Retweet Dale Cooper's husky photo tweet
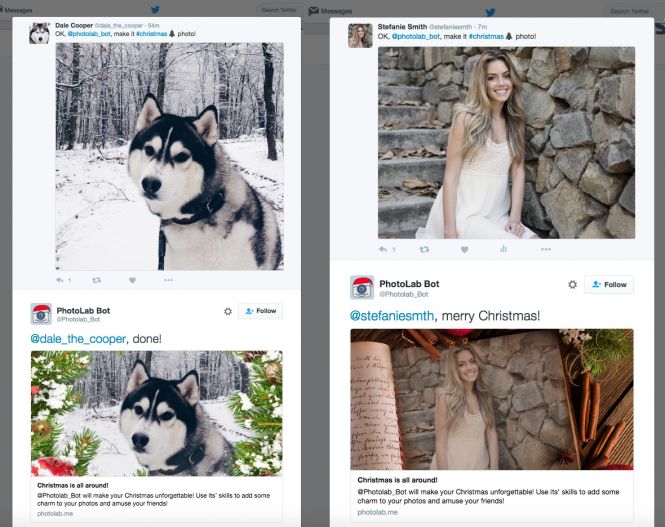Viewport: 665px width, 527px height. click(96, 280)
